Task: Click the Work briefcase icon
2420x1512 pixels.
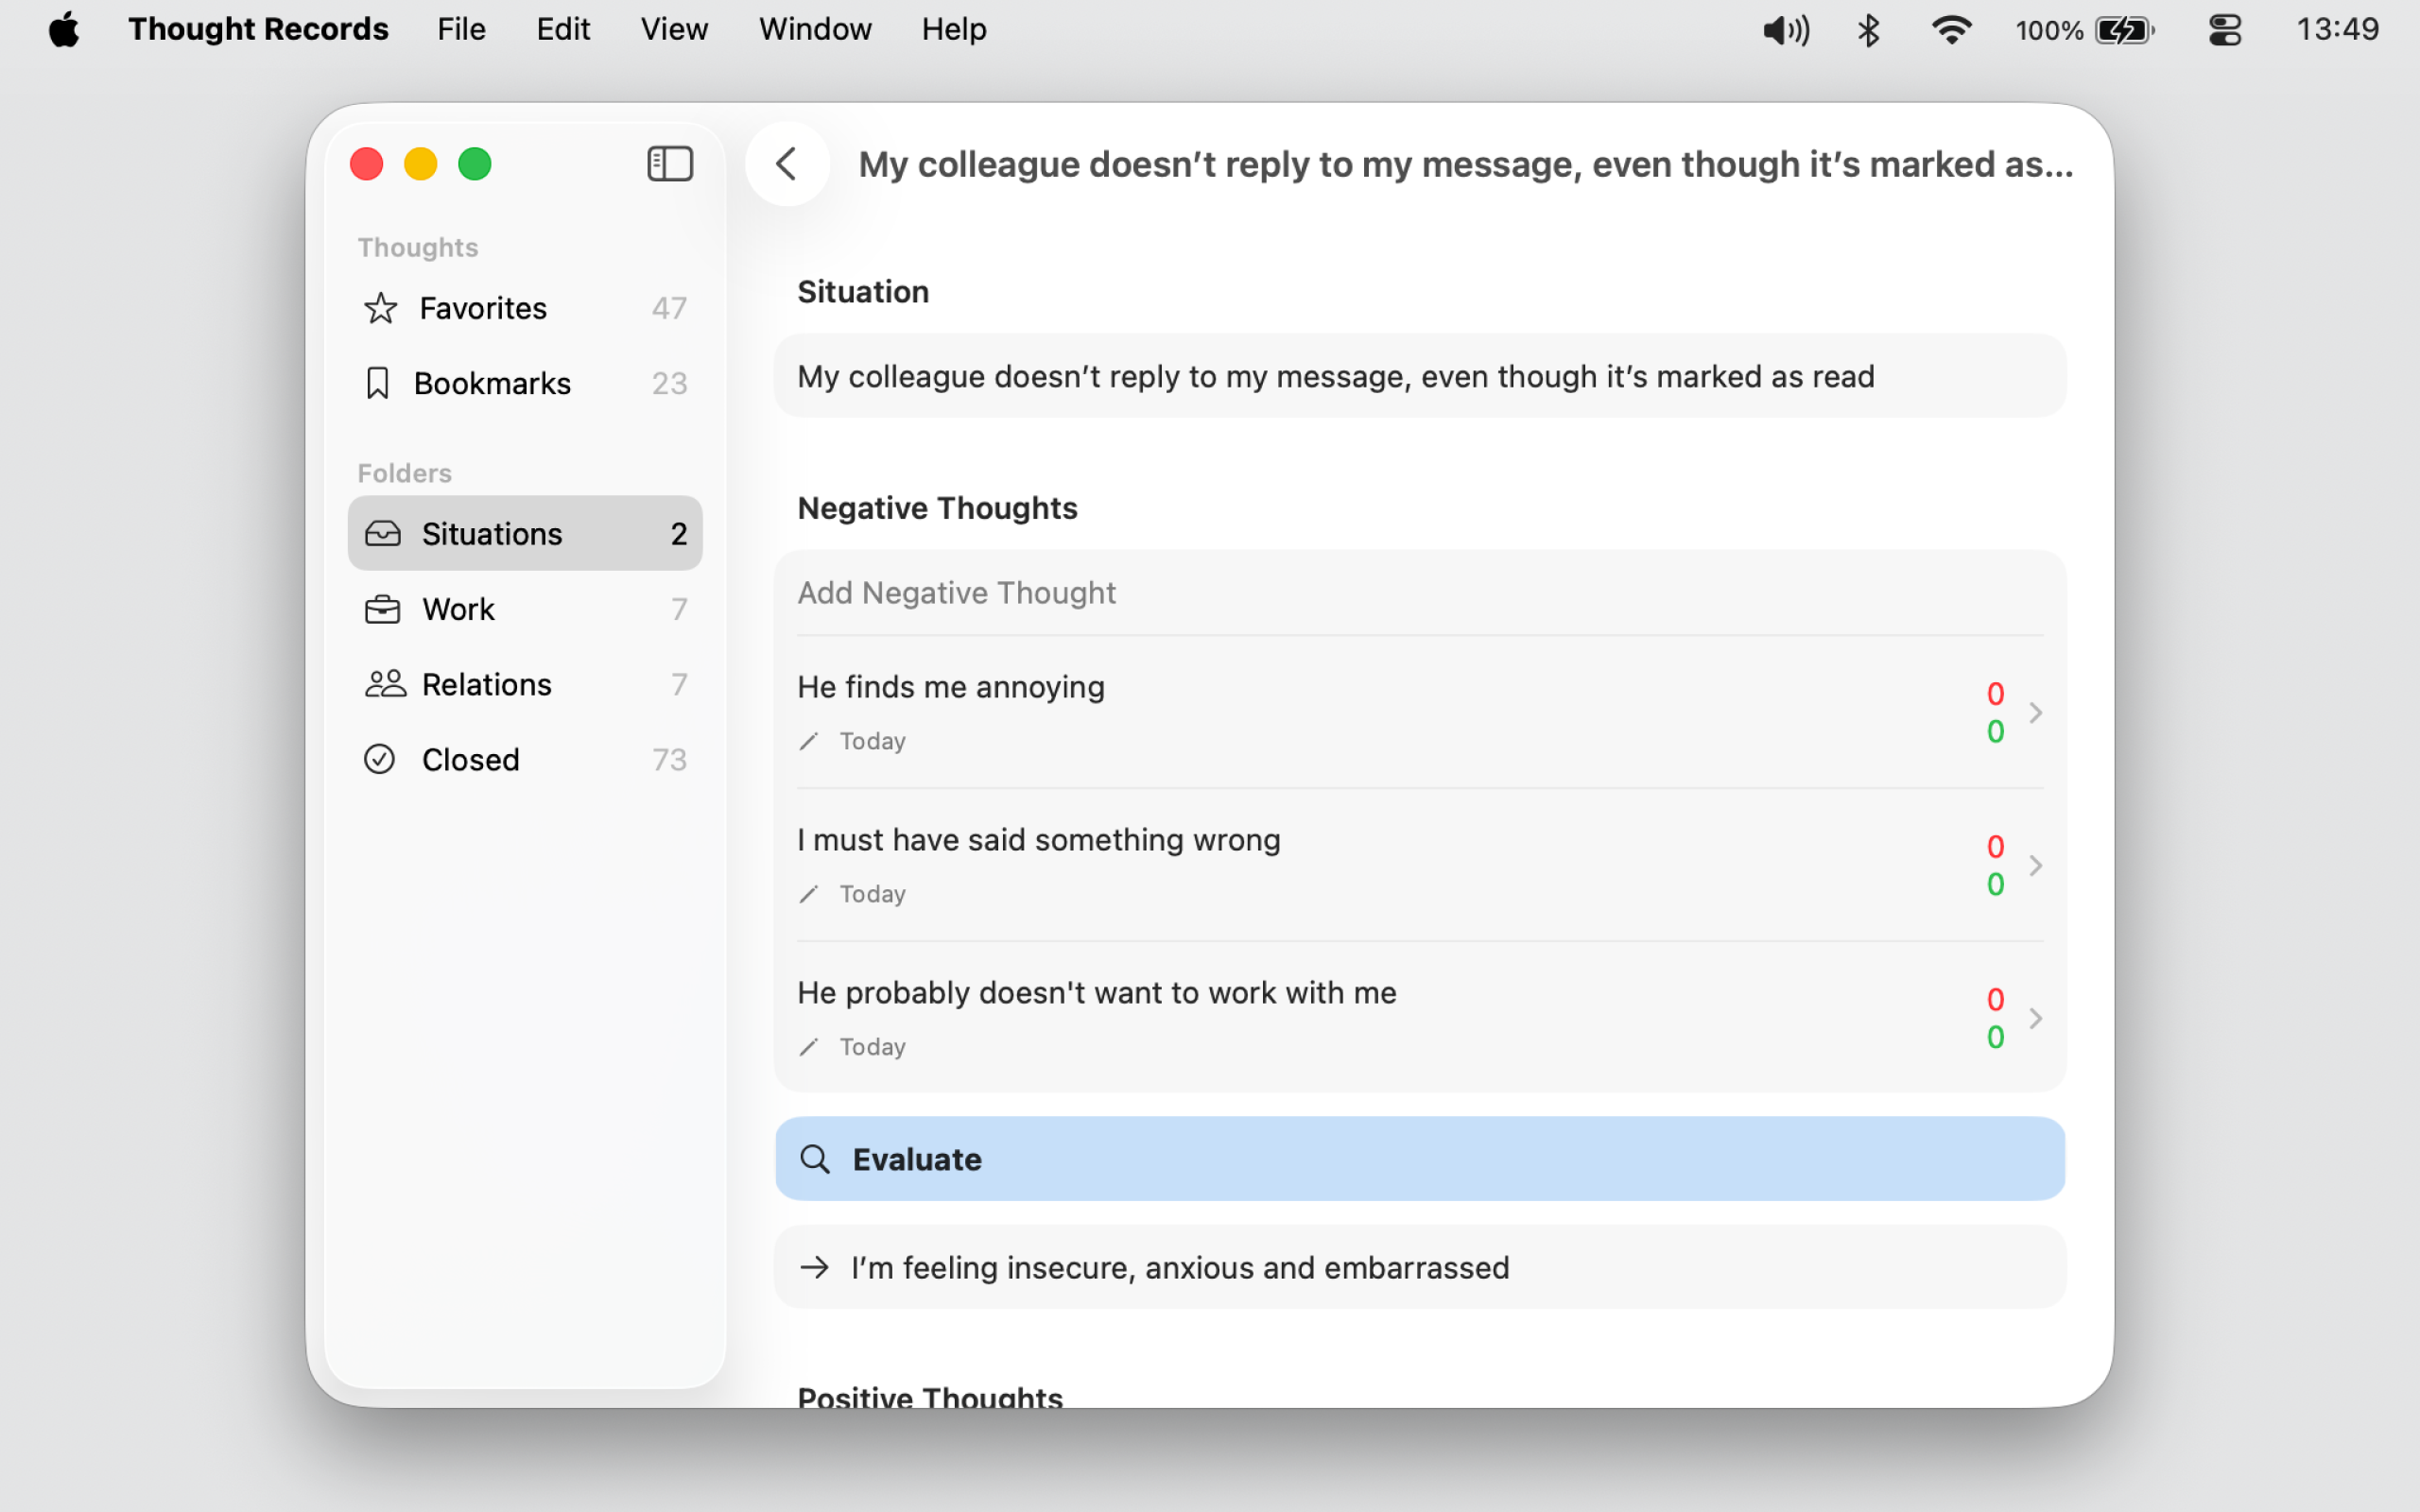Action: [x=382, y=609]
